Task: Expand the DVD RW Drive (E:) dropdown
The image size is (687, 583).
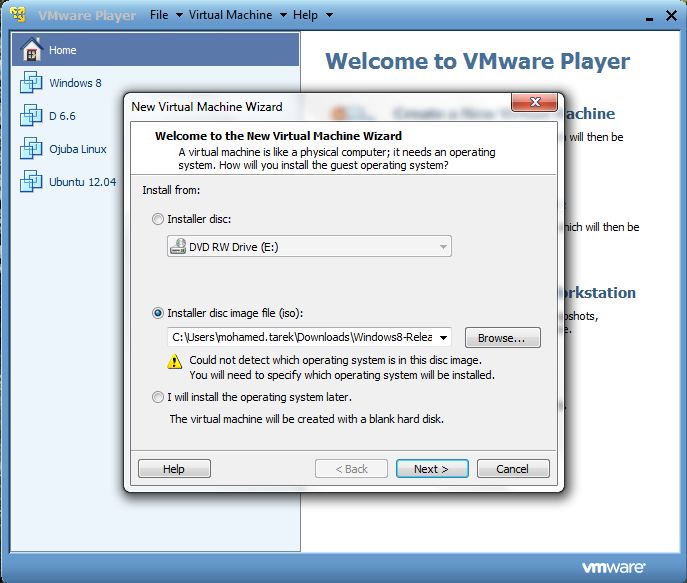Action: (x=443, y=247)
